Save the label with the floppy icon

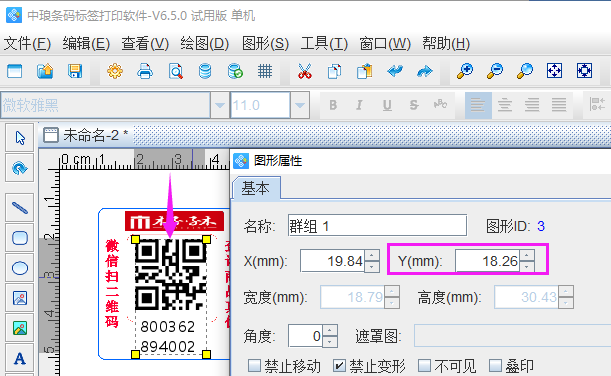75,71
